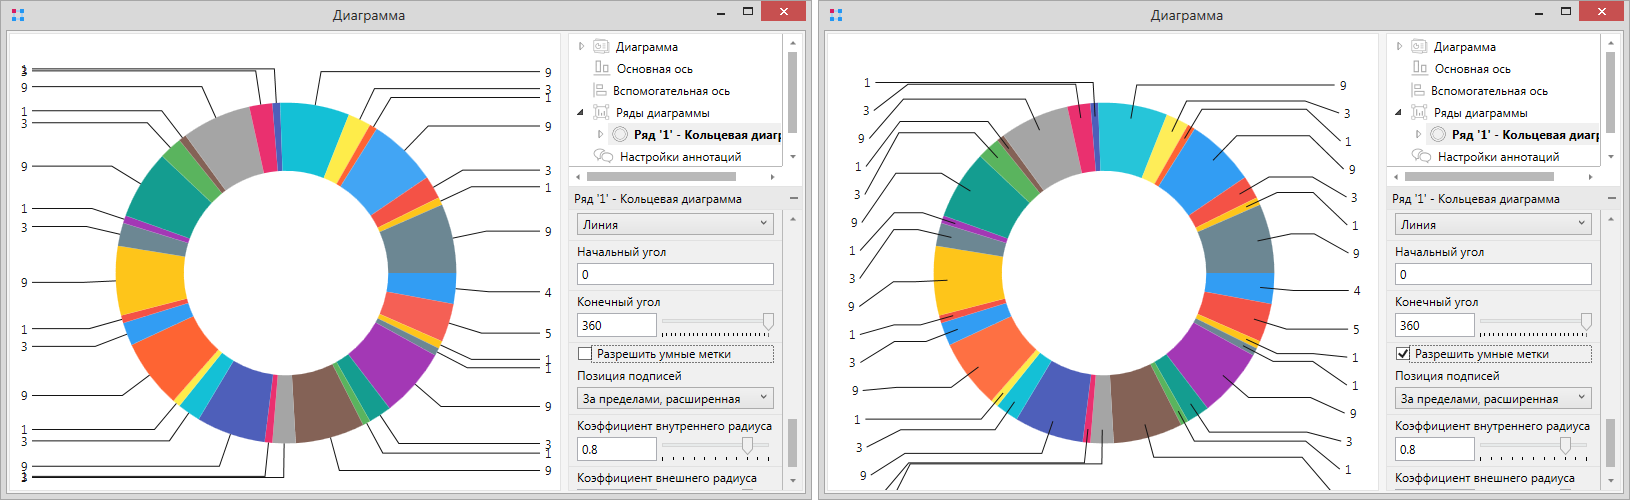The height and width of the screenshot is (500, 1630).
Task: Click the Диаграмма icon in left window tree
Action: pos(601,47)
